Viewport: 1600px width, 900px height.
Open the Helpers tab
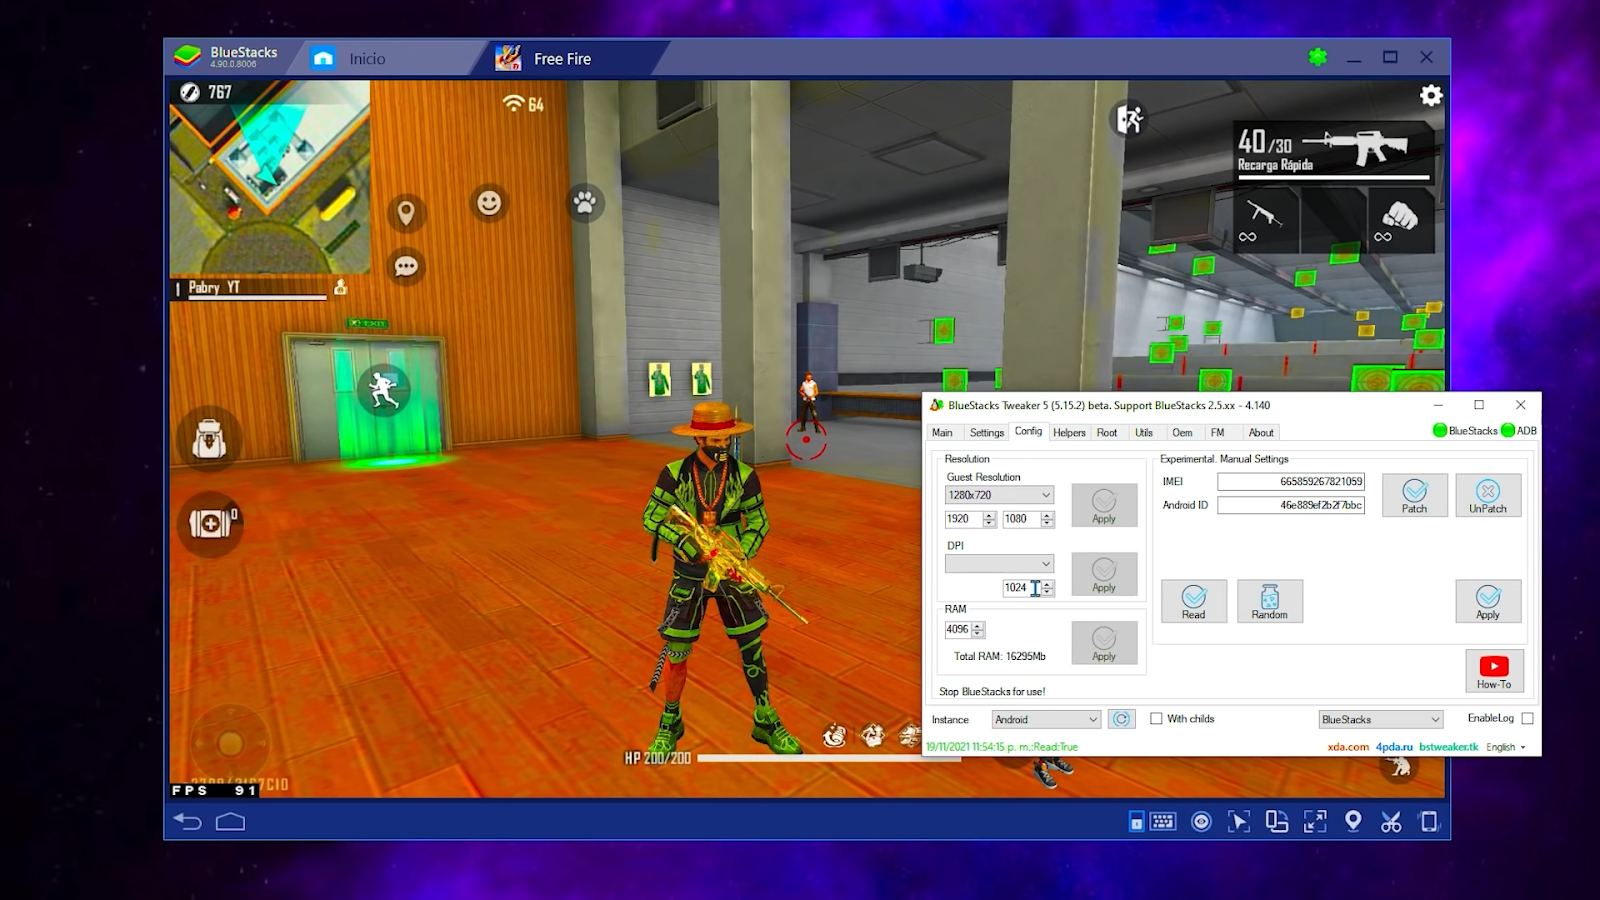click(x=1069, y=433)
